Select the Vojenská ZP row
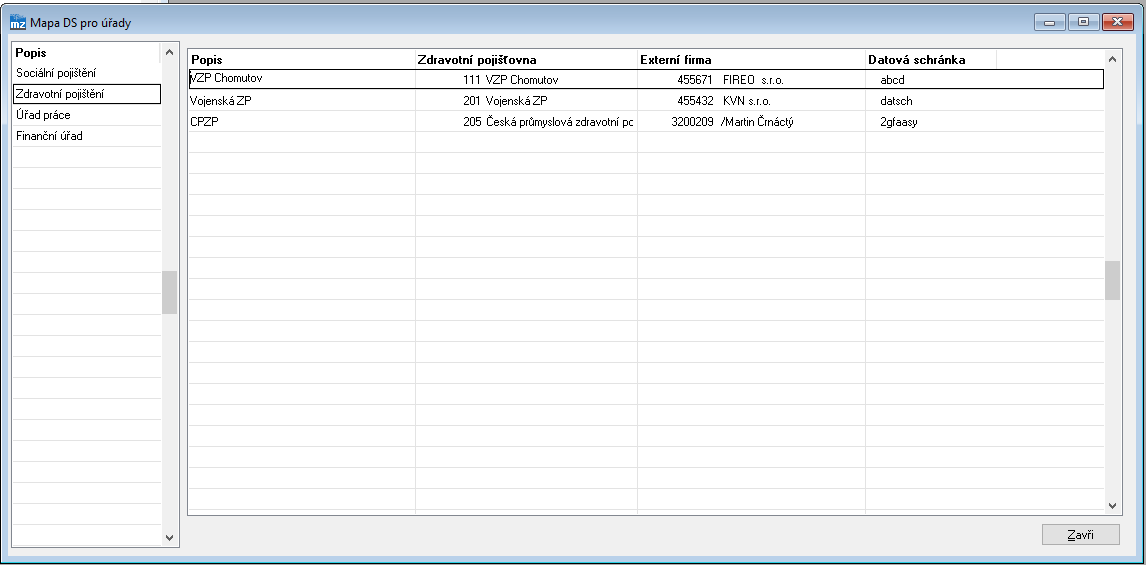The image size is (1146, 565). point(646,101)
